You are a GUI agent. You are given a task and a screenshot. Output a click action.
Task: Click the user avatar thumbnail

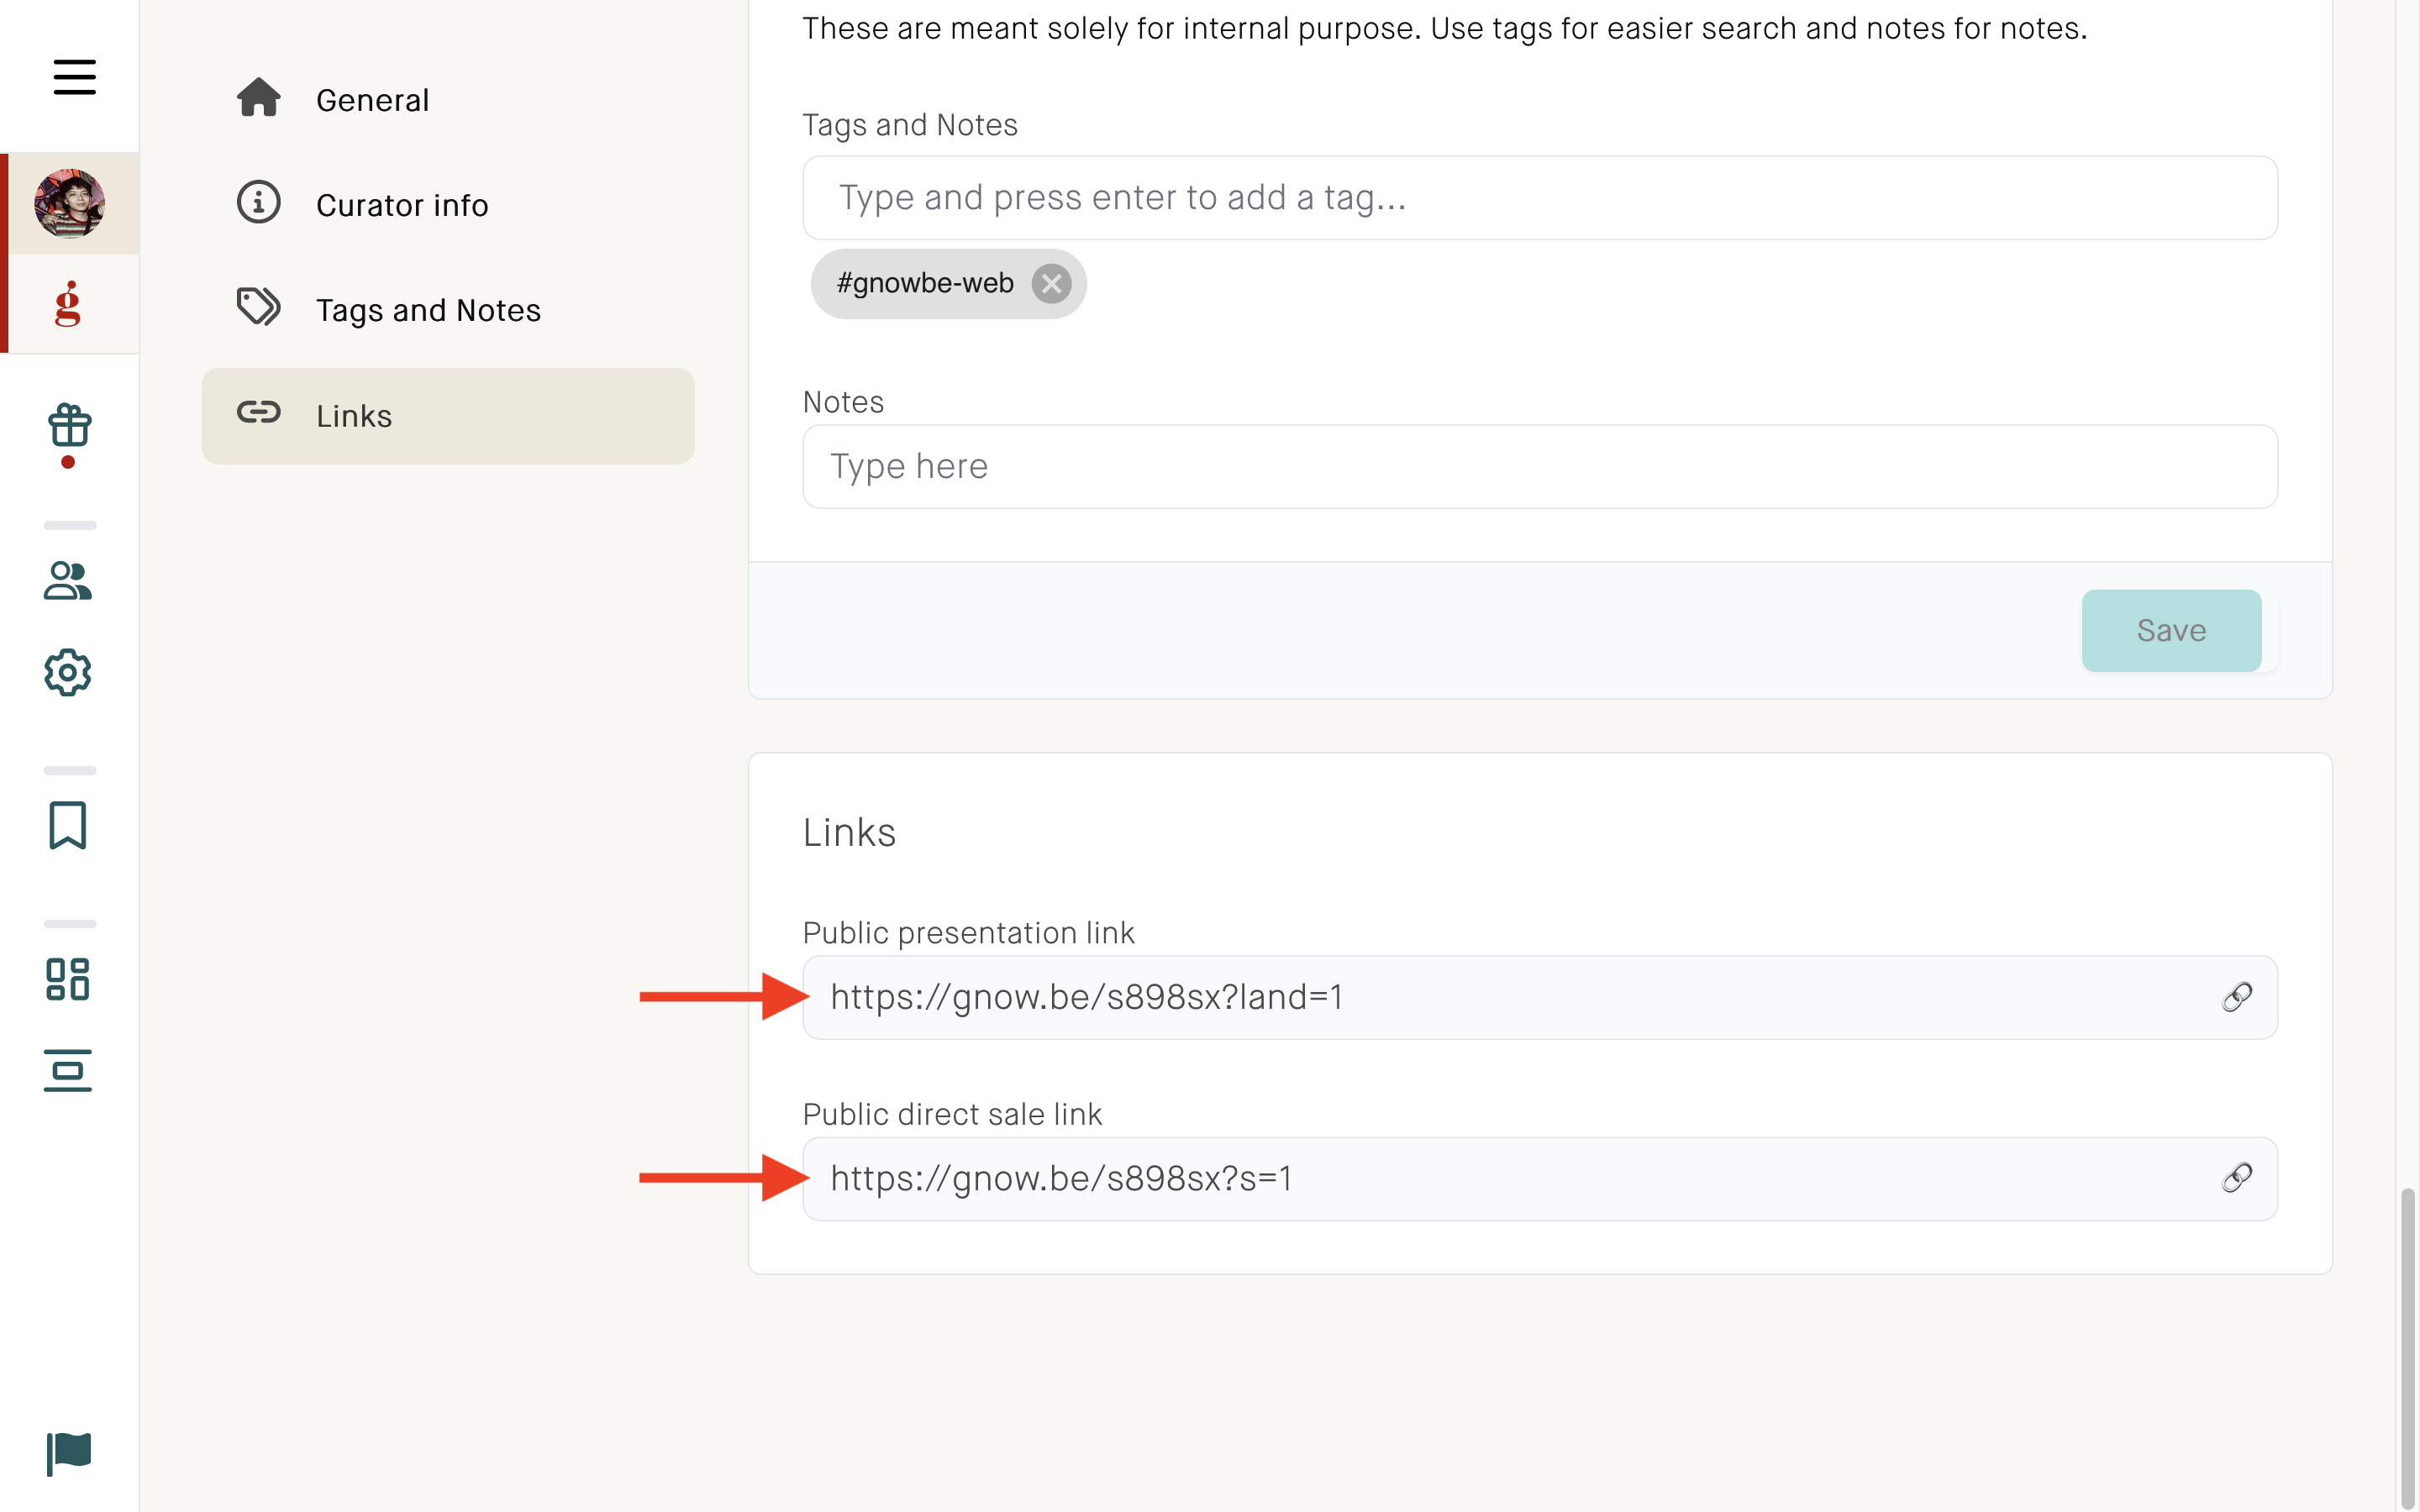coord(69,203)
